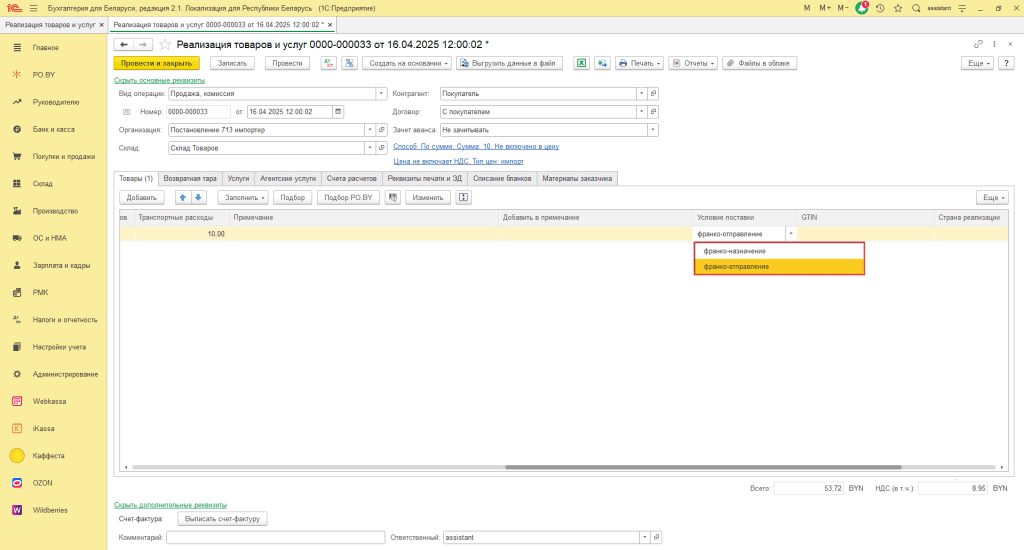Expand Вид операции dropdown
The height and width of the screenshot is (550, 1024).
click(381, 93)
